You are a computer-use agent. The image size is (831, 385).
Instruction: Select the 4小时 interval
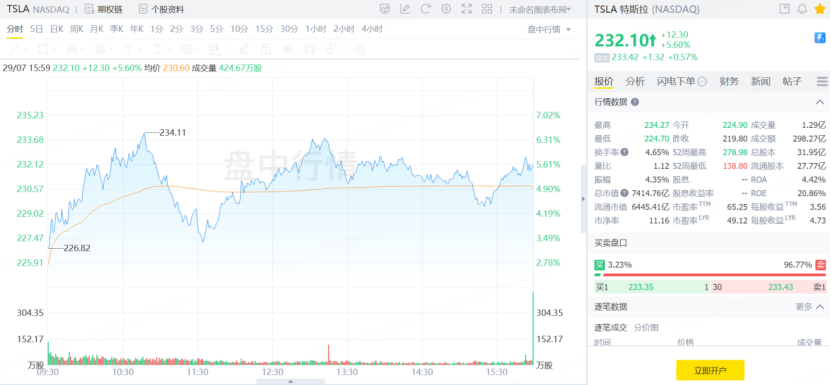(372, 29)
